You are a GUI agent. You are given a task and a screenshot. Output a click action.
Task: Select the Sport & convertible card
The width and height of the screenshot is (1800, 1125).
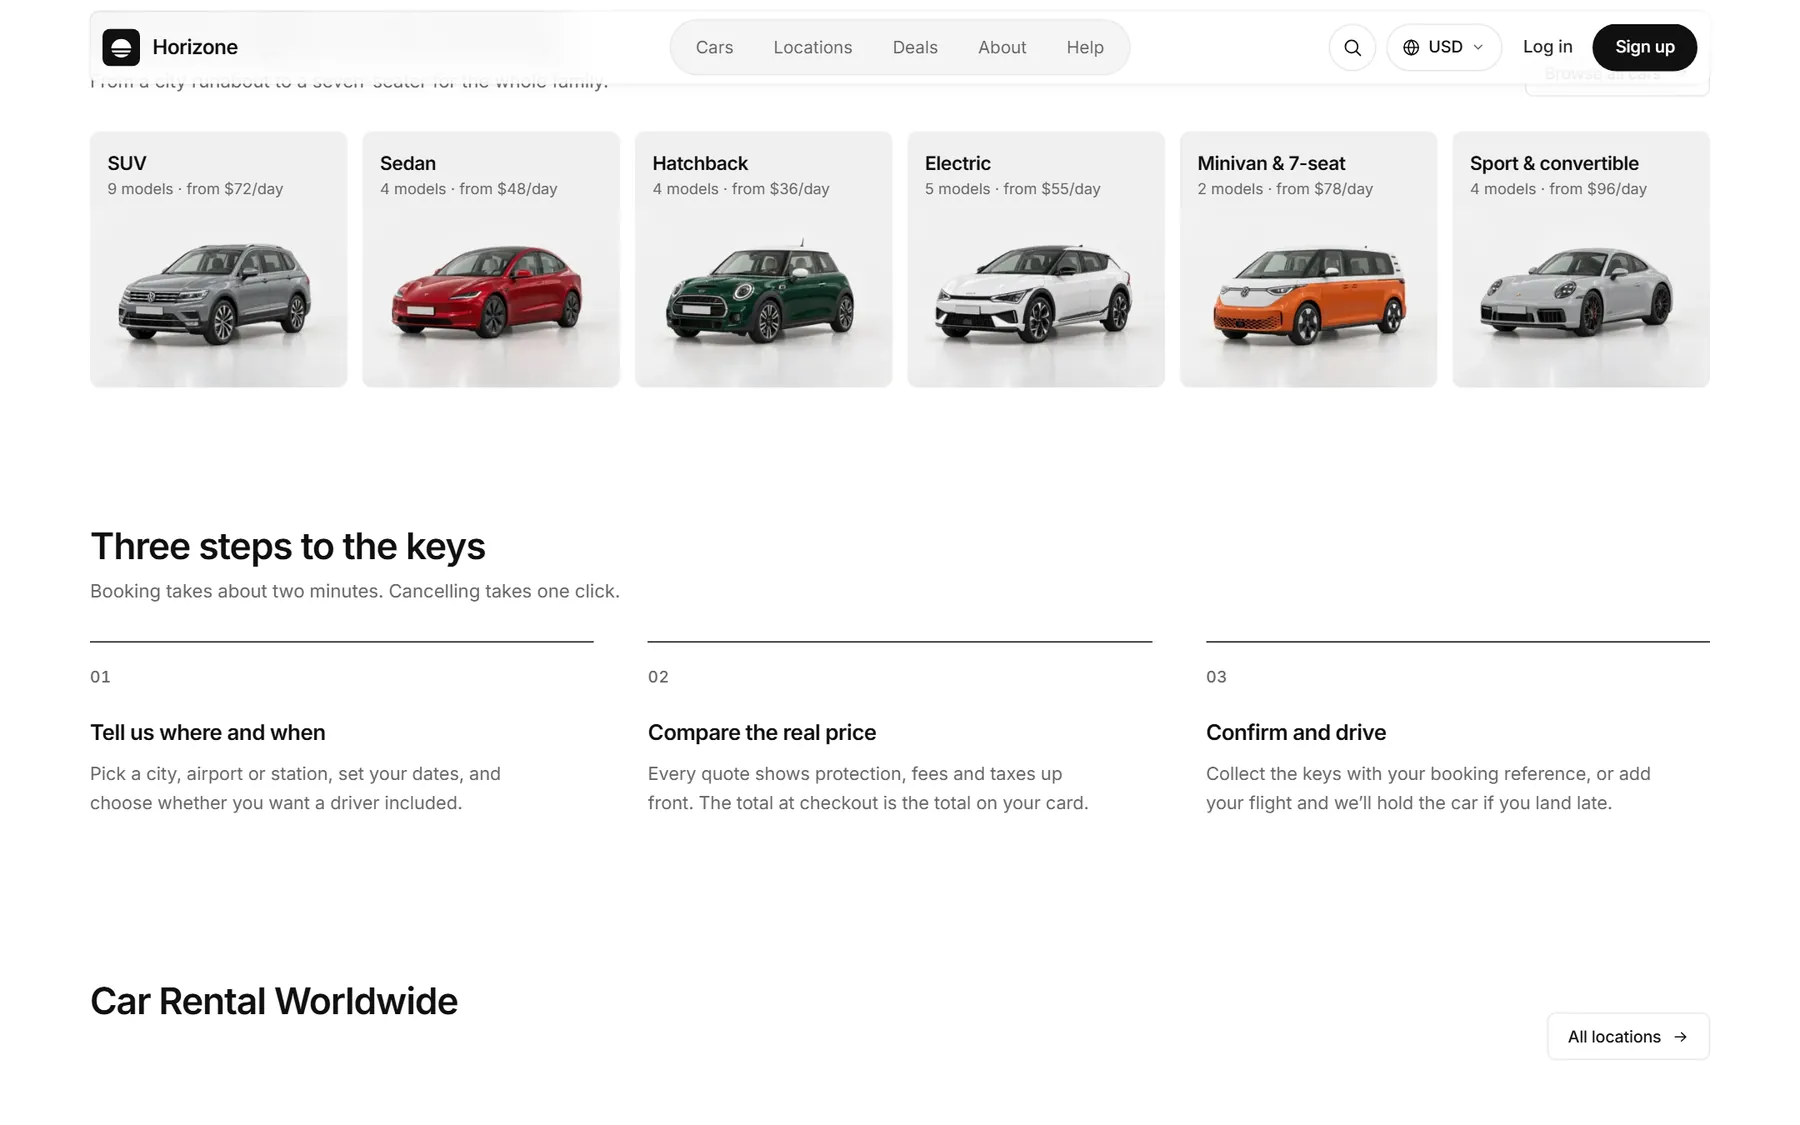pos(1581,259)
